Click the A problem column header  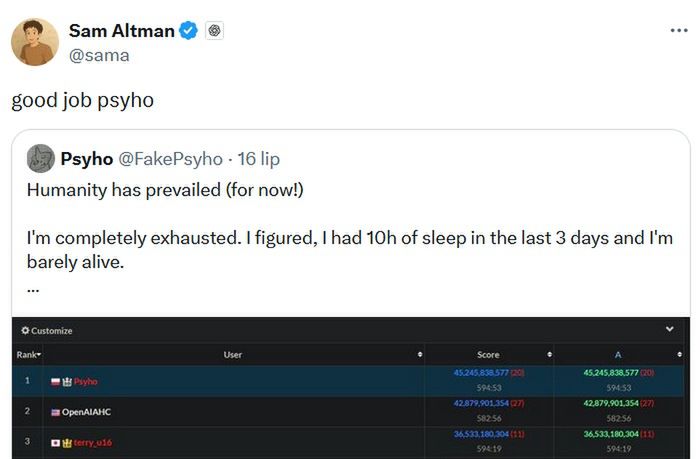pyautogui.click(x=617, y=355)
